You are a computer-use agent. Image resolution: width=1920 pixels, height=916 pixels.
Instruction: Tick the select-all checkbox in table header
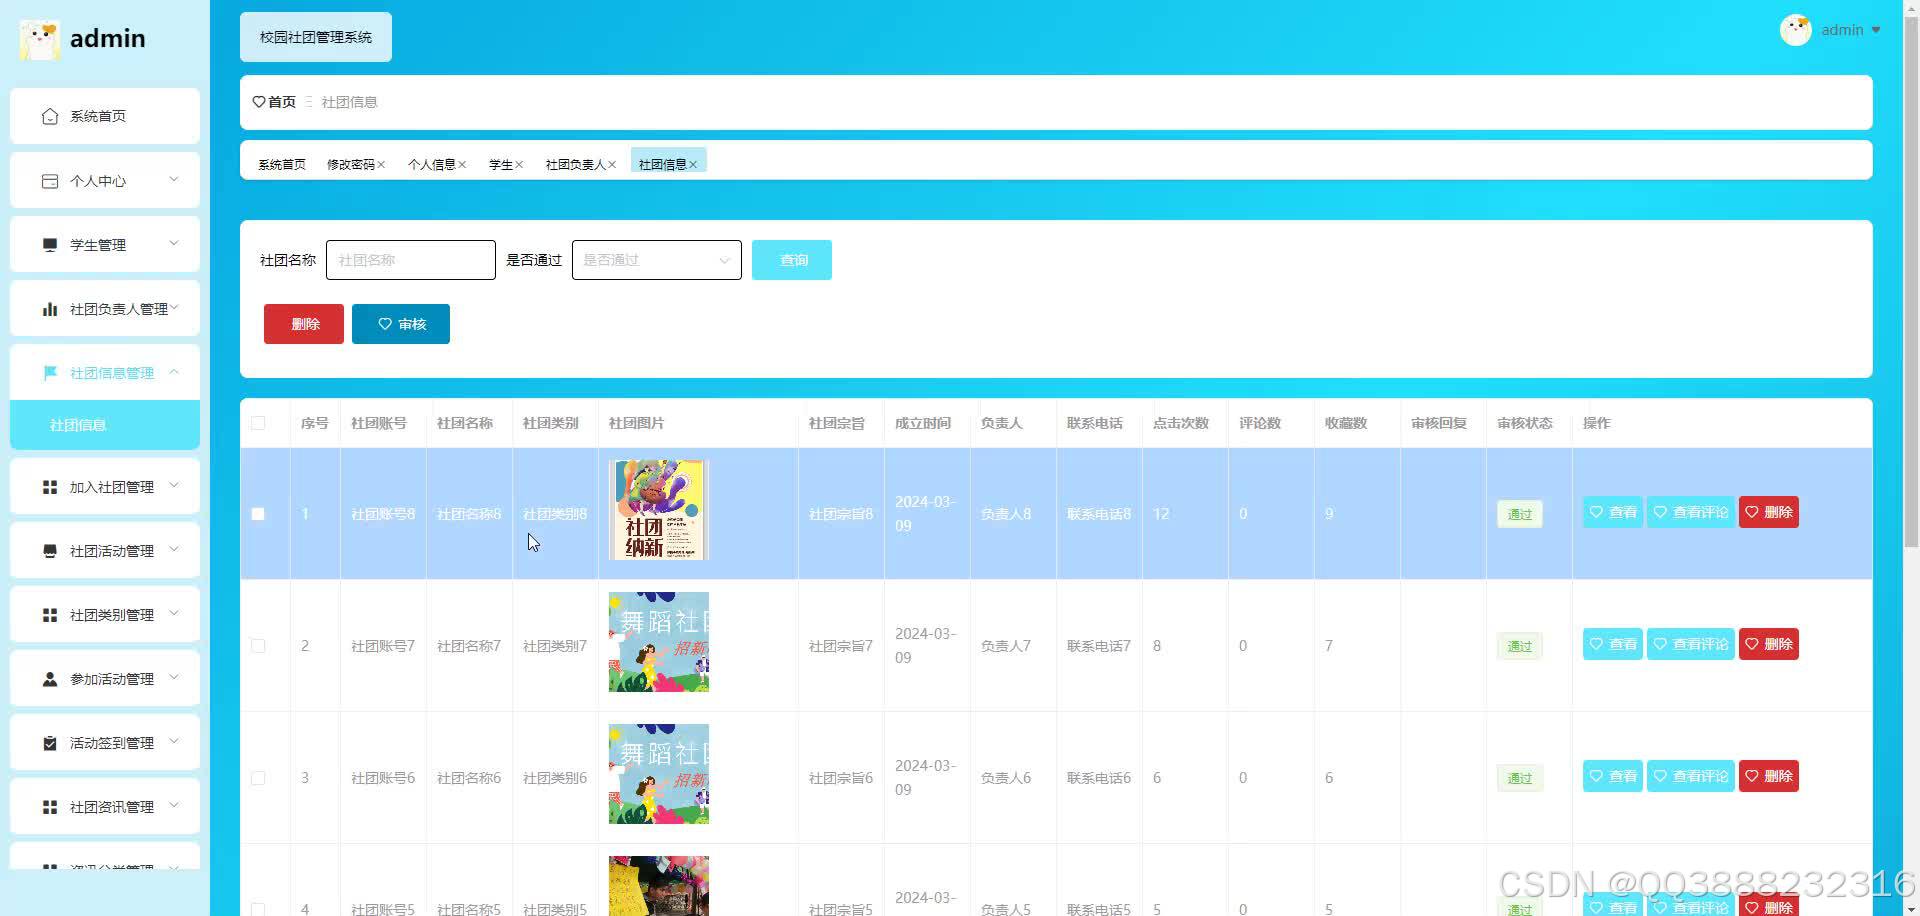(x=258, y=423)
